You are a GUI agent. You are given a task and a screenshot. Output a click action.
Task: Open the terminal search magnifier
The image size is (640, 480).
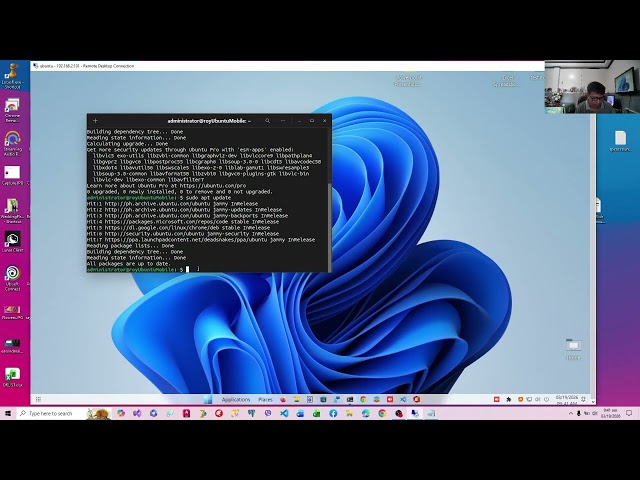pos(267,121)
